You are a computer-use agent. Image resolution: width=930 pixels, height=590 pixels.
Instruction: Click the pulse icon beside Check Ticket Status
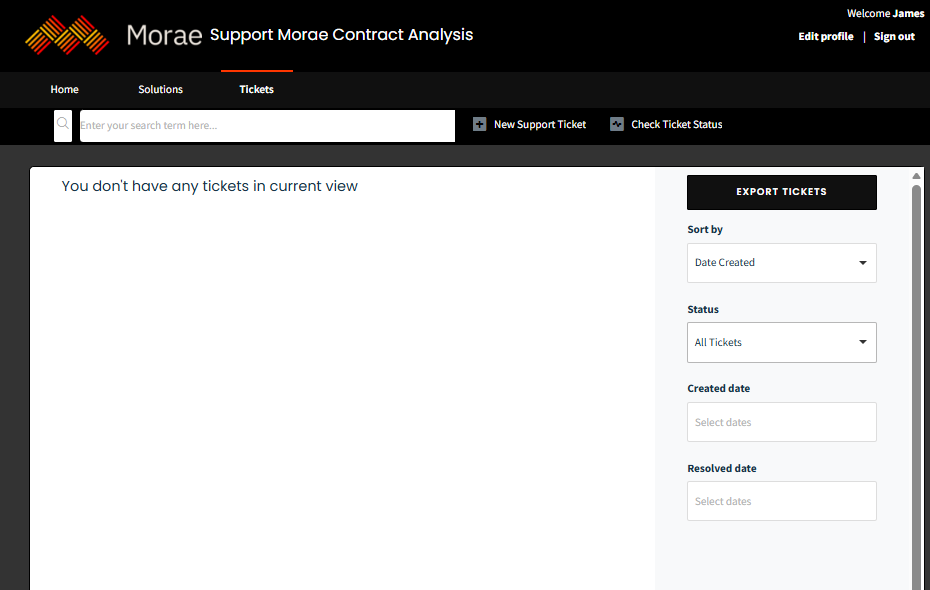coord(617,124)
